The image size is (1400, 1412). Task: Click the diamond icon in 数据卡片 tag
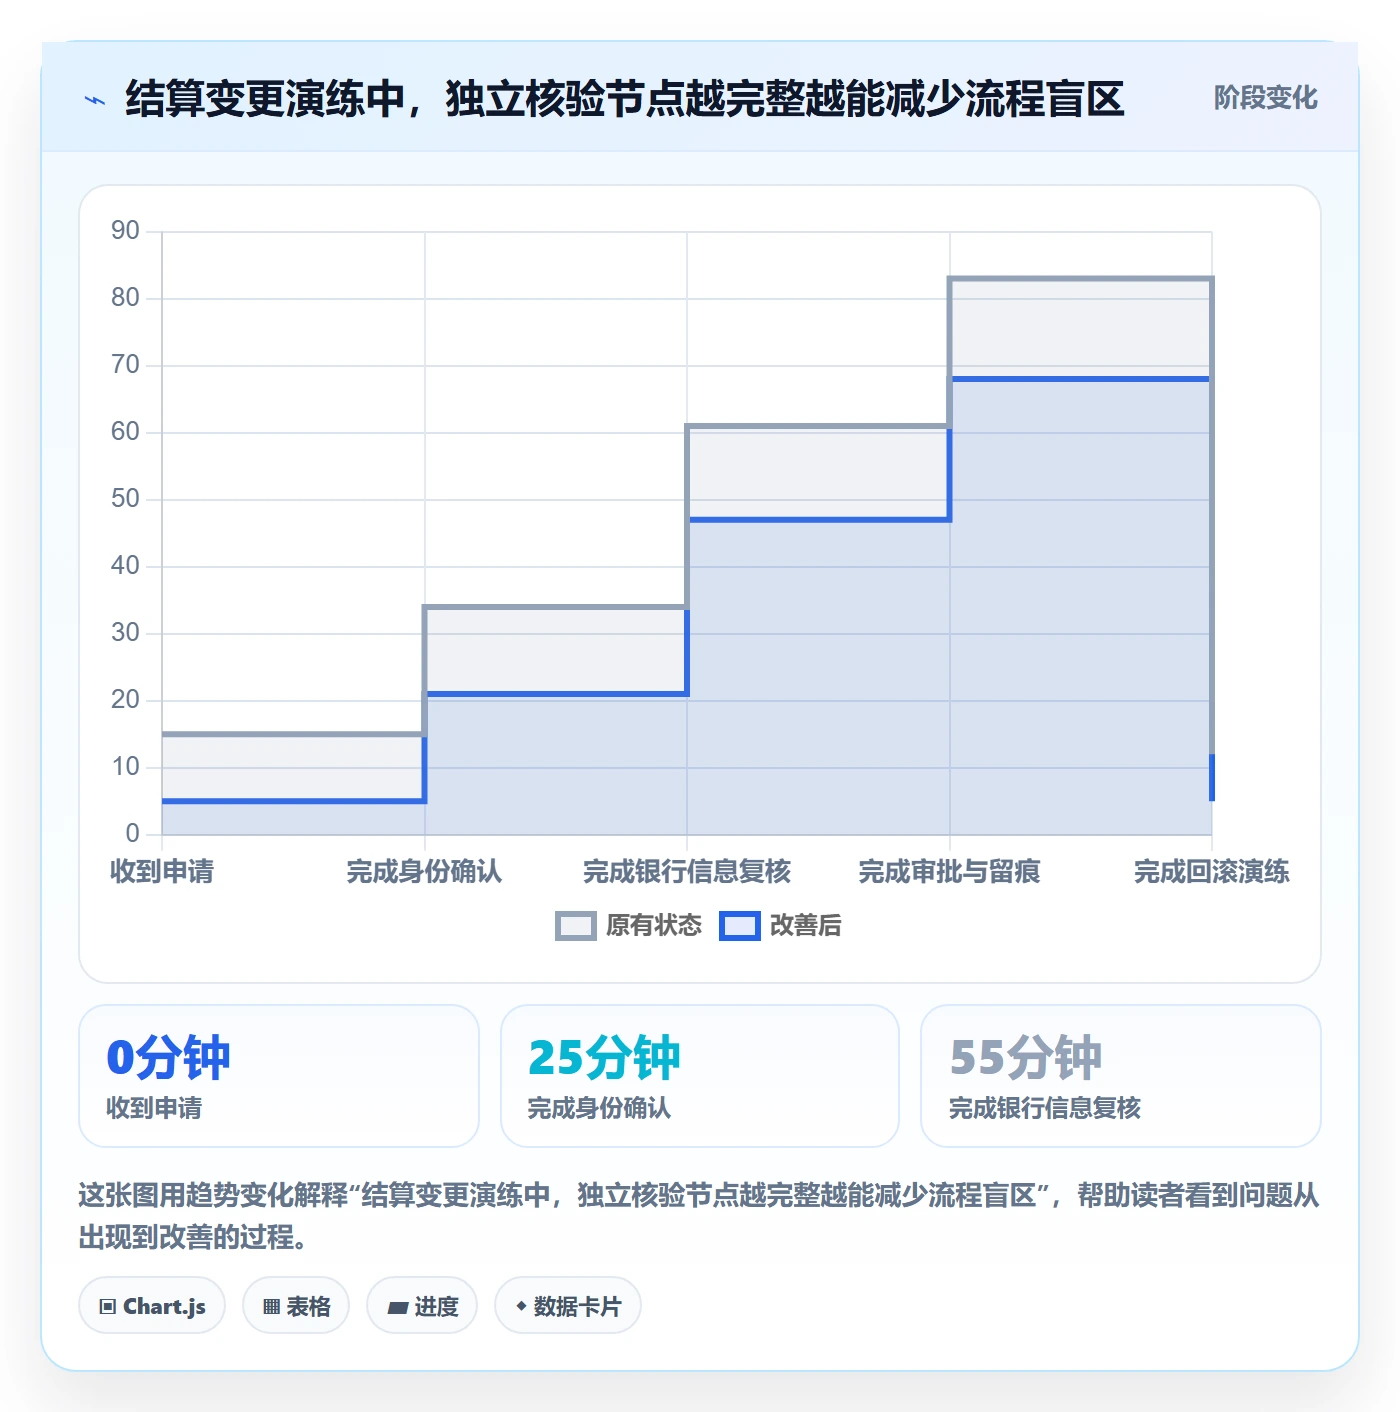[x=521, y=1306]
